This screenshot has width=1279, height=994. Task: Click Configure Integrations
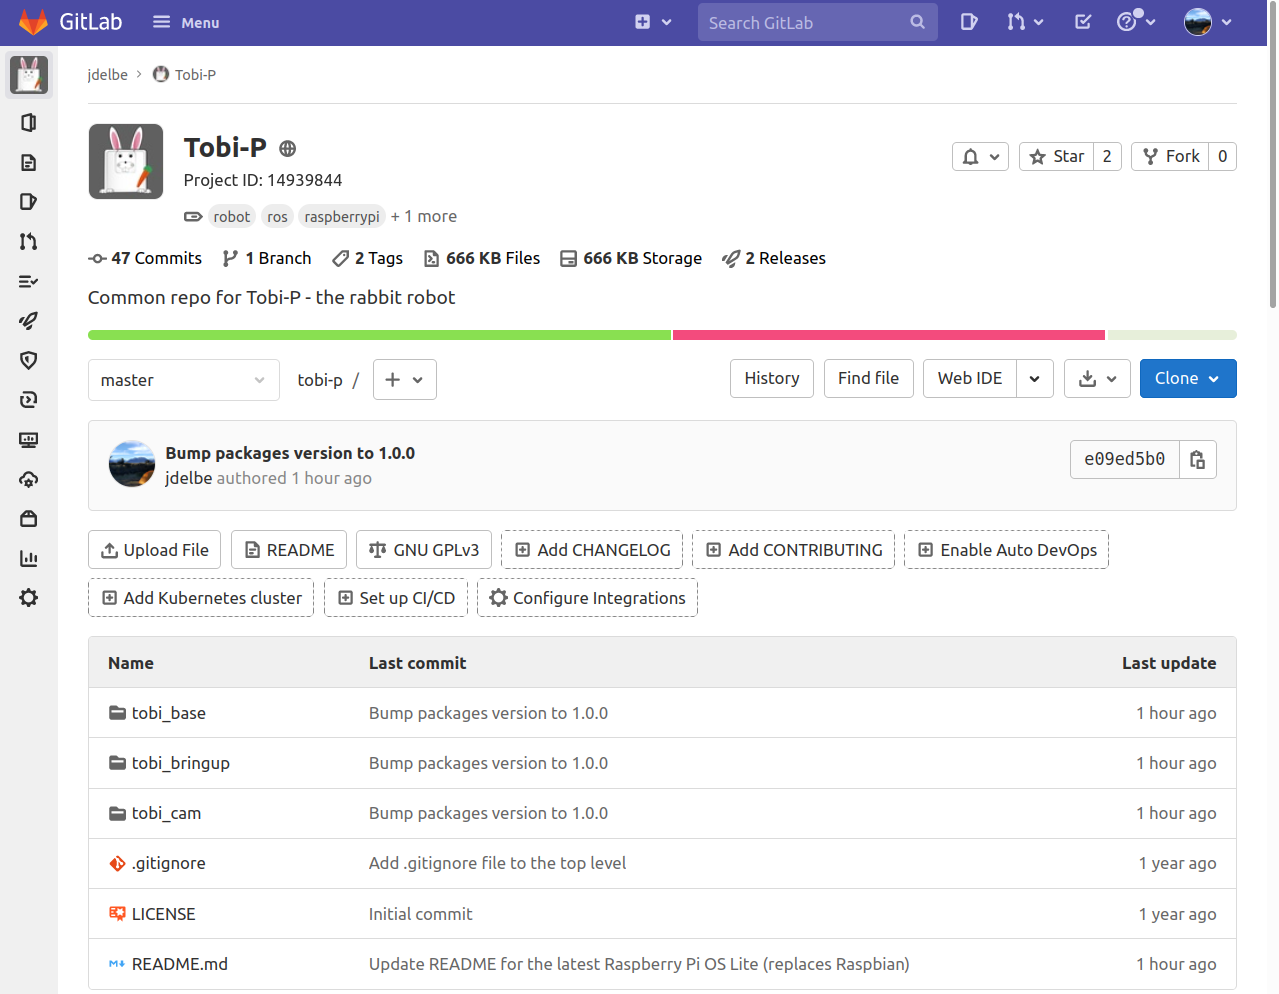tap(588, 598)
